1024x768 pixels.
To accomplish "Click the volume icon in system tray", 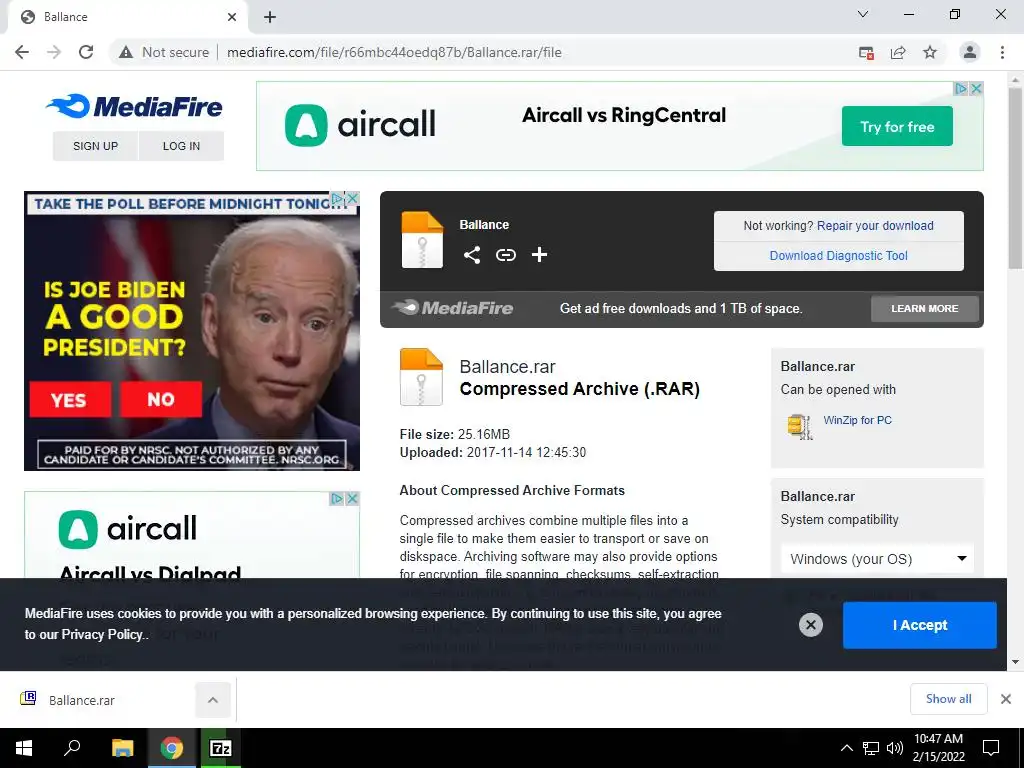I will click(895, 748).
